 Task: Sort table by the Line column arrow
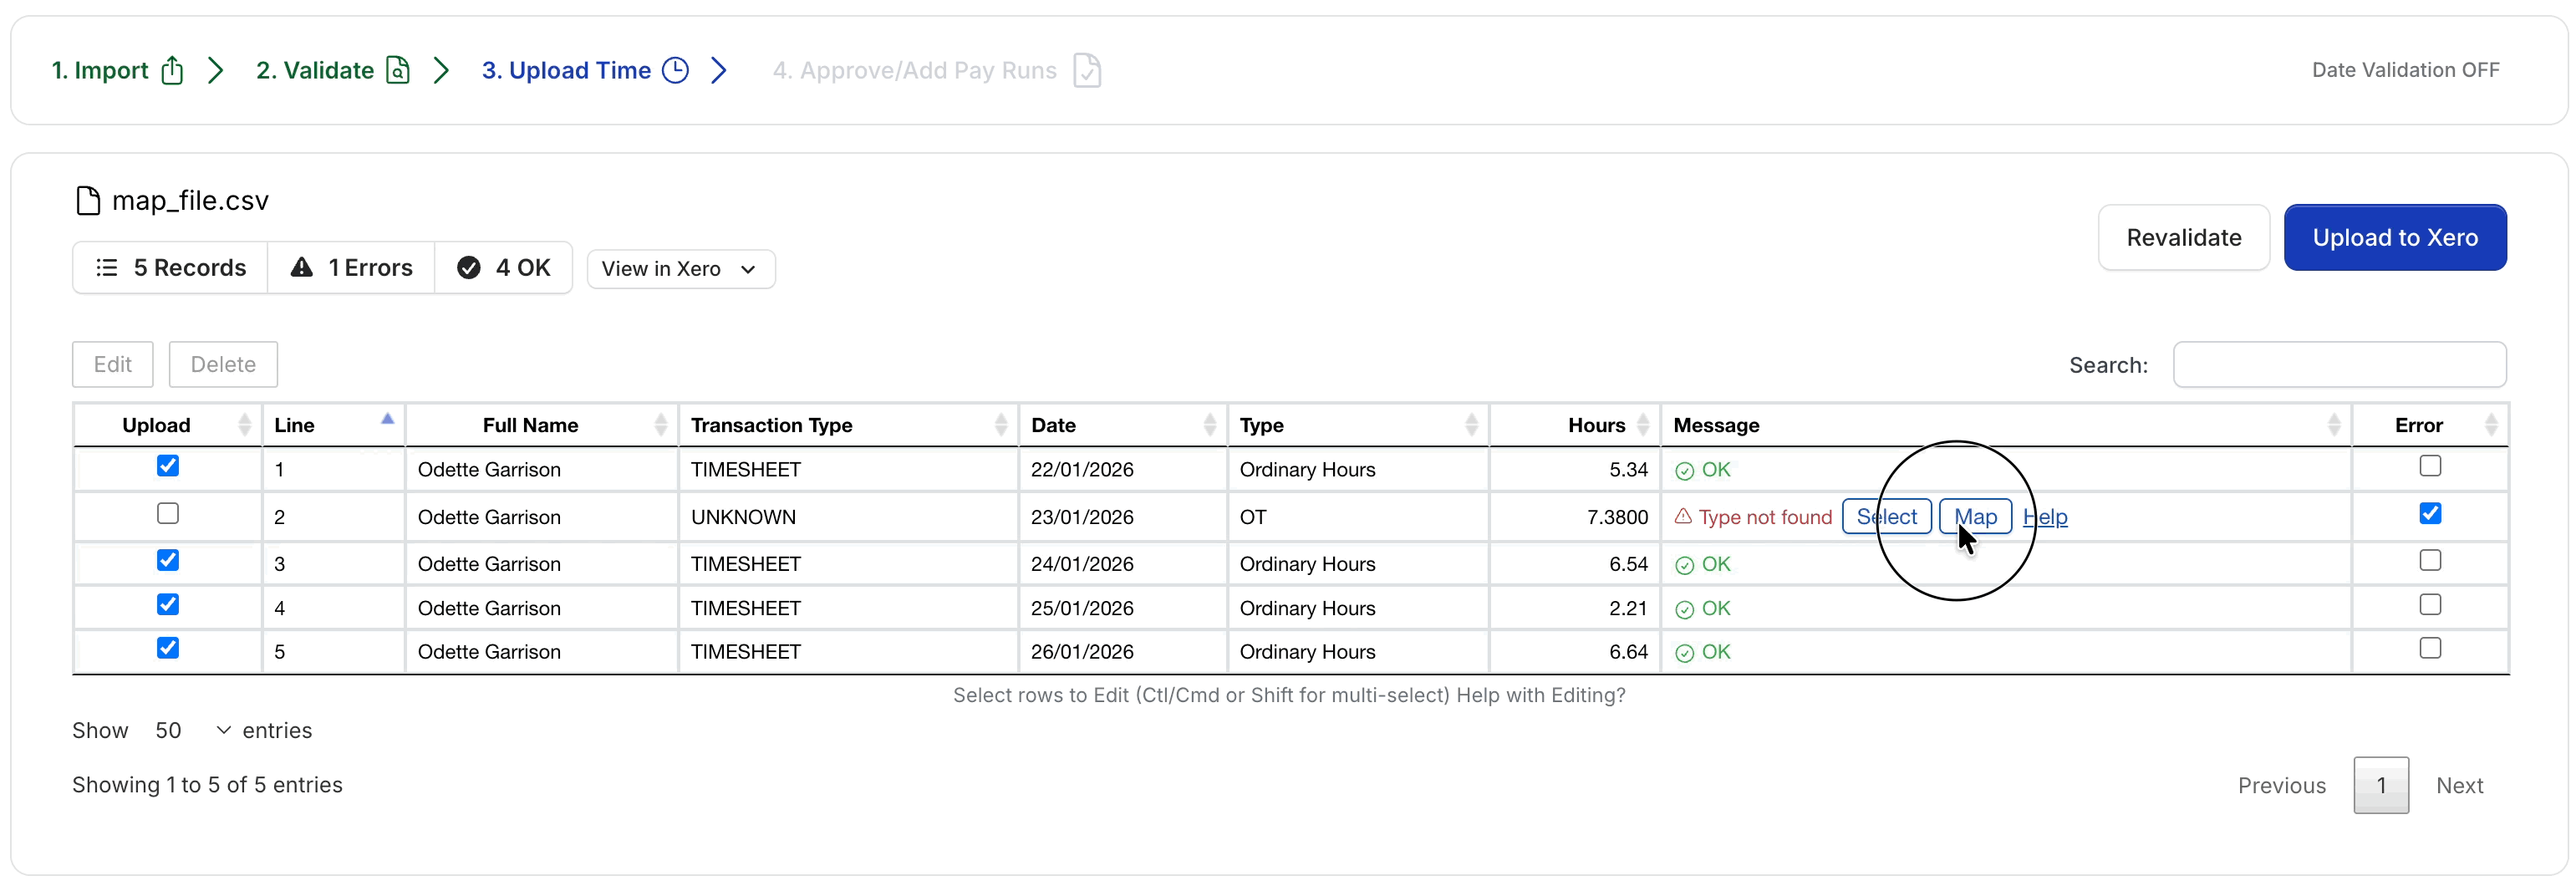pyautogui.click(x=387, y=420)
